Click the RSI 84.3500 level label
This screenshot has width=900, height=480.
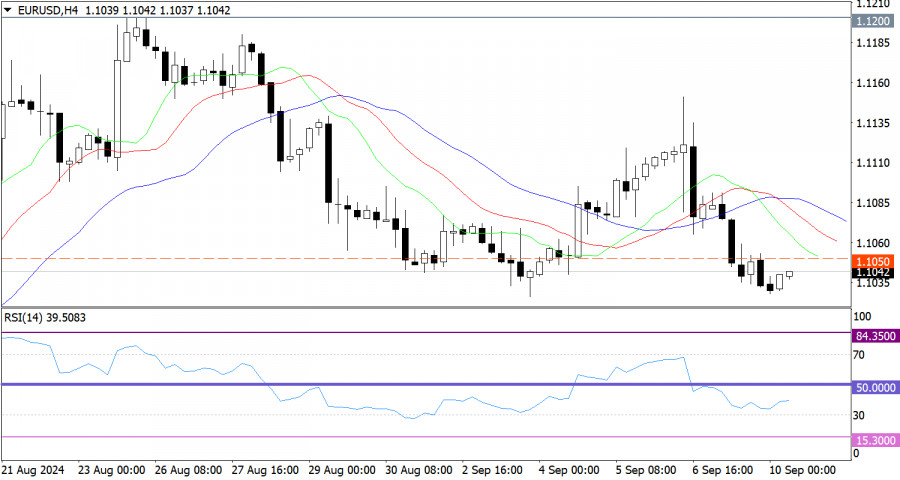(x=875, y=336)
